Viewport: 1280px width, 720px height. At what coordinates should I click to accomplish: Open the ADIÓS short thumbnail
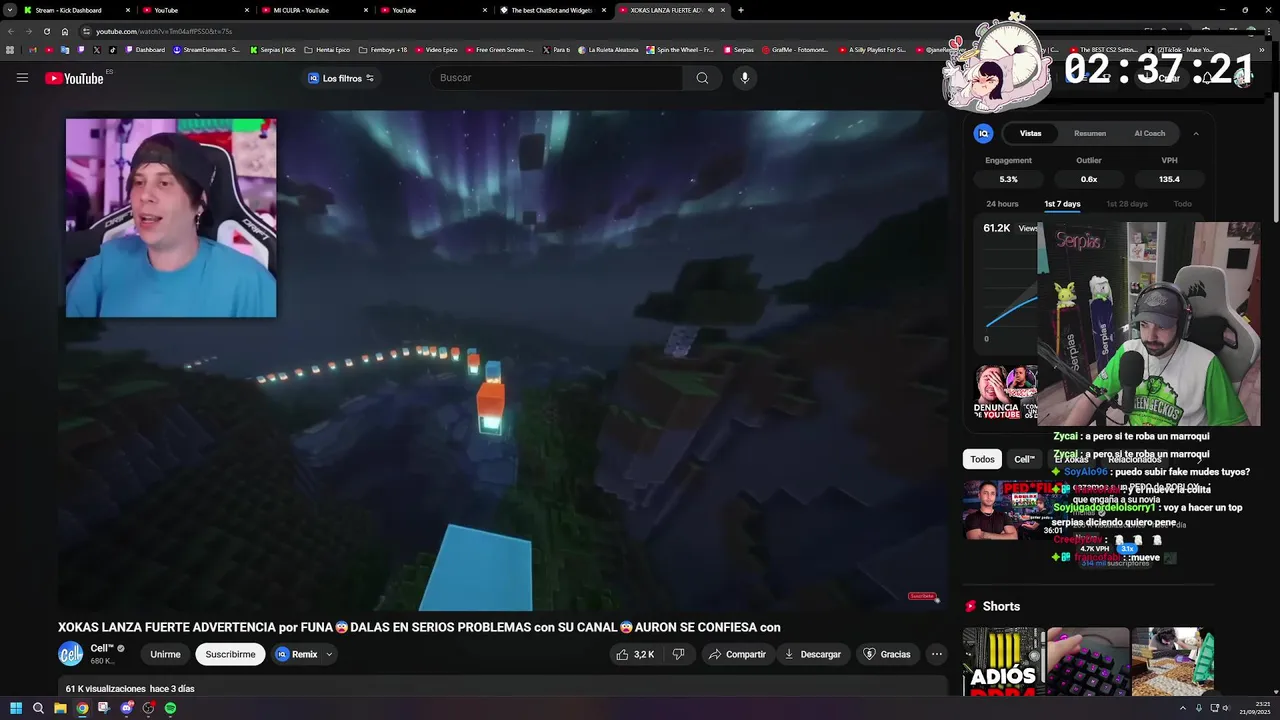click(1003, 661)
